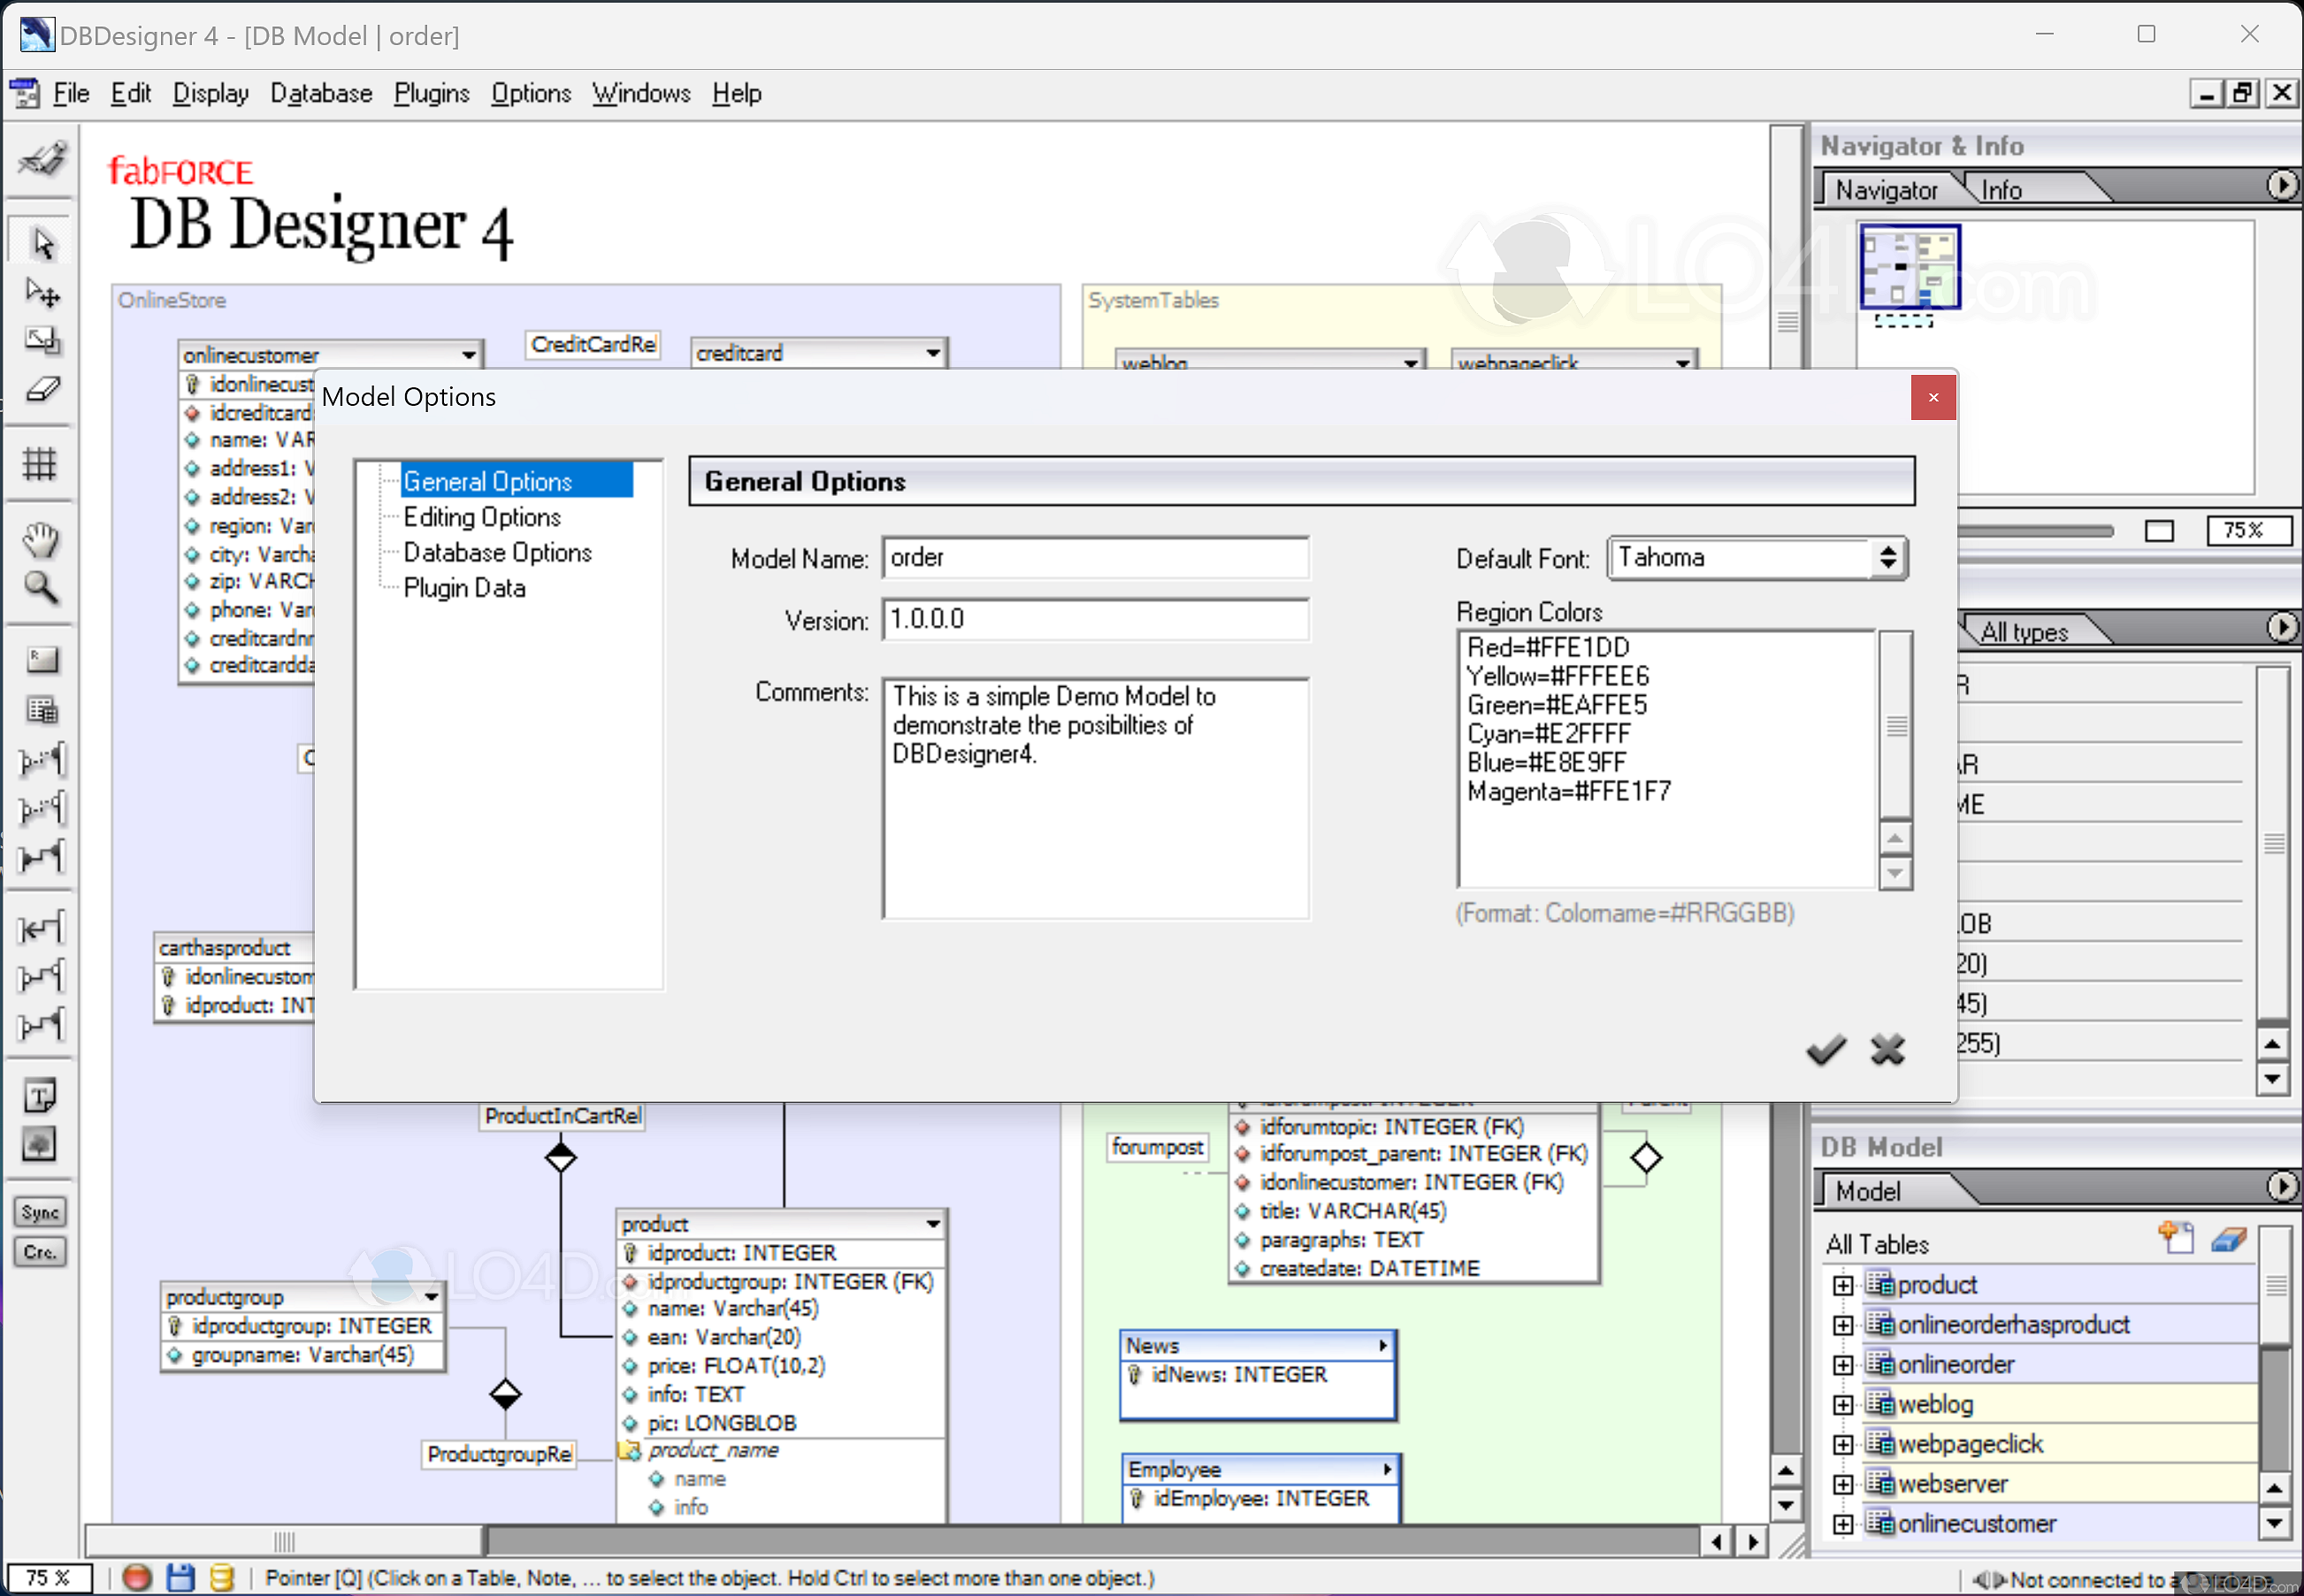Click the Cre. create script button

40,1252
